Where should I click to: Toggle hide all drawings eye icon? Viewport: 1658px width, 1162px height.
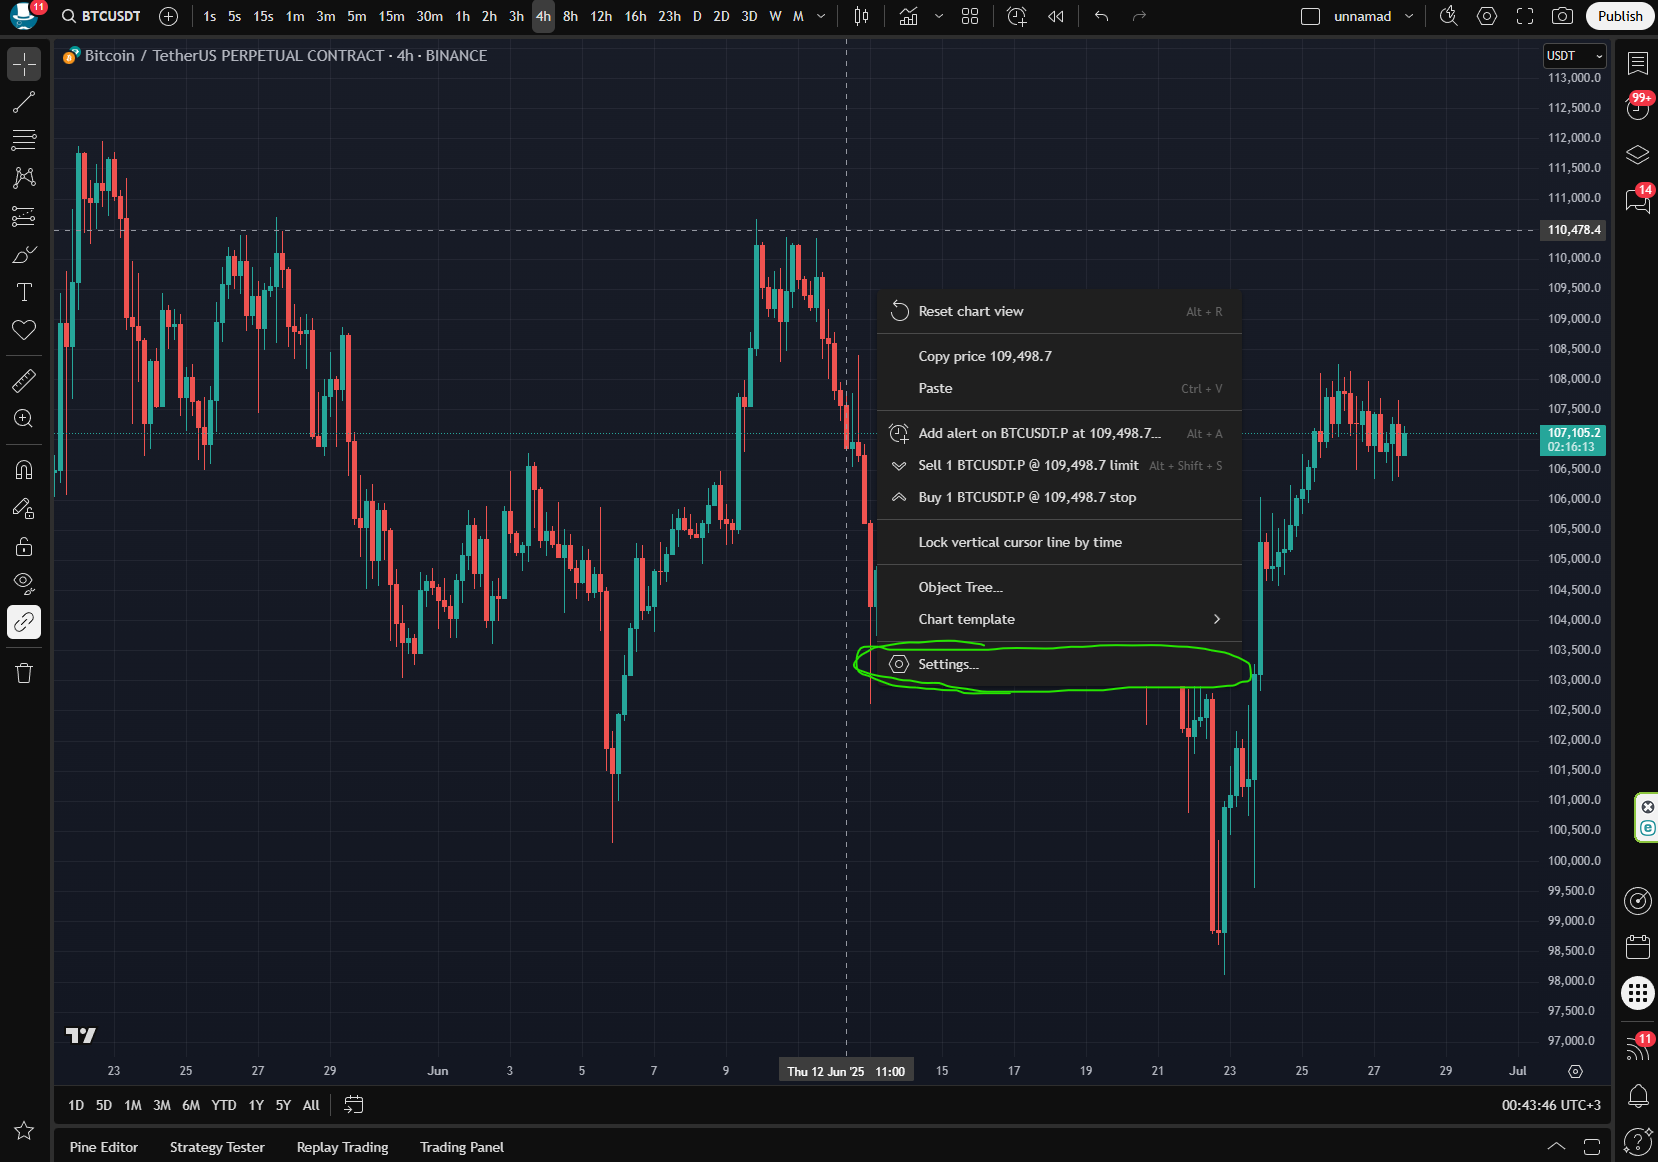tap(24, 583)
